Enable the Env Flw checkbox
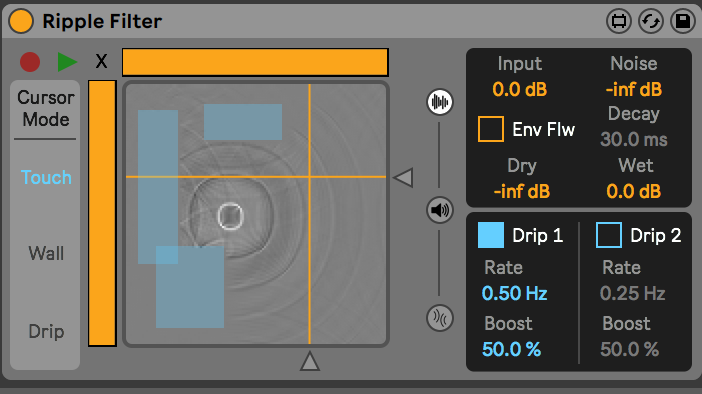 tap(491, 129)
